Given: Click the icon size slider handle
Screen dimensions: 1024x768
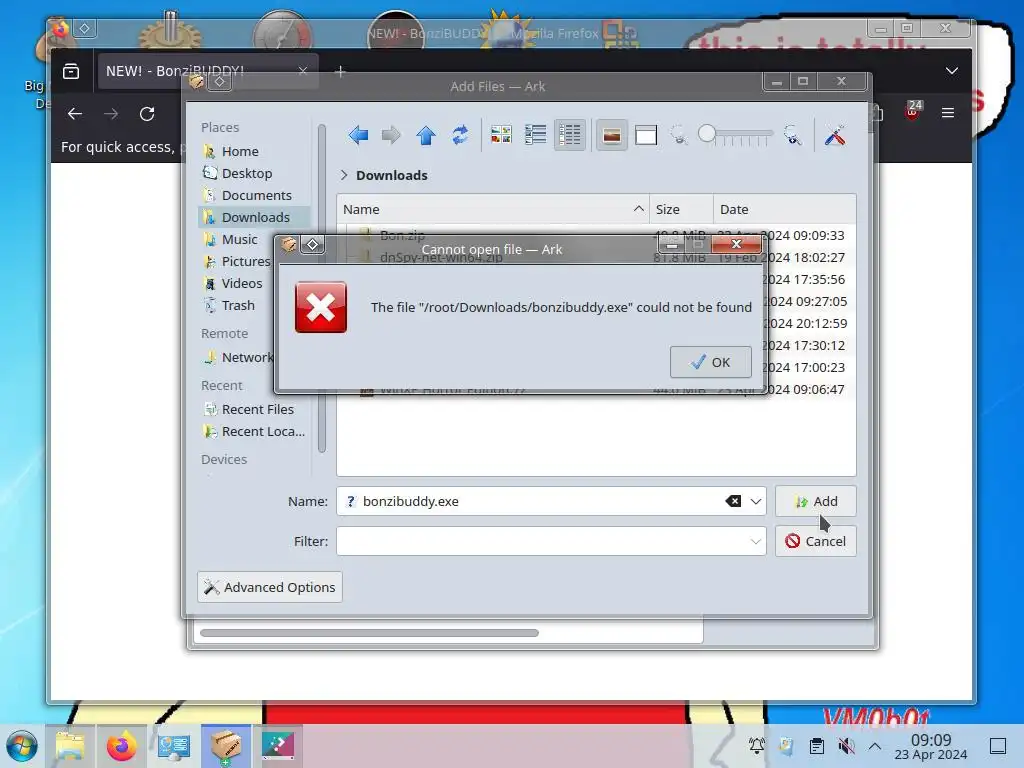Looking at the screenshot, I should click(707, 133).
